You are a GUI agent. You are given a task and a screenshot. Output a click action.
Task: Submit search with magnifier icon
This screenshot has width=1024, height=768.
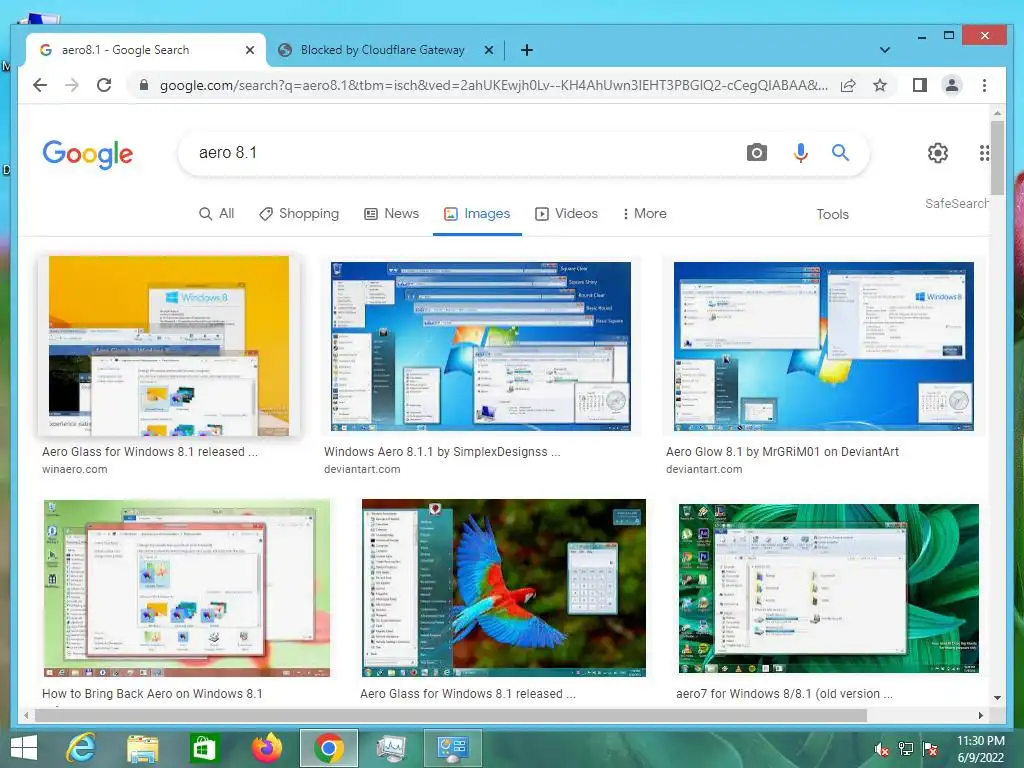(840, 153)
